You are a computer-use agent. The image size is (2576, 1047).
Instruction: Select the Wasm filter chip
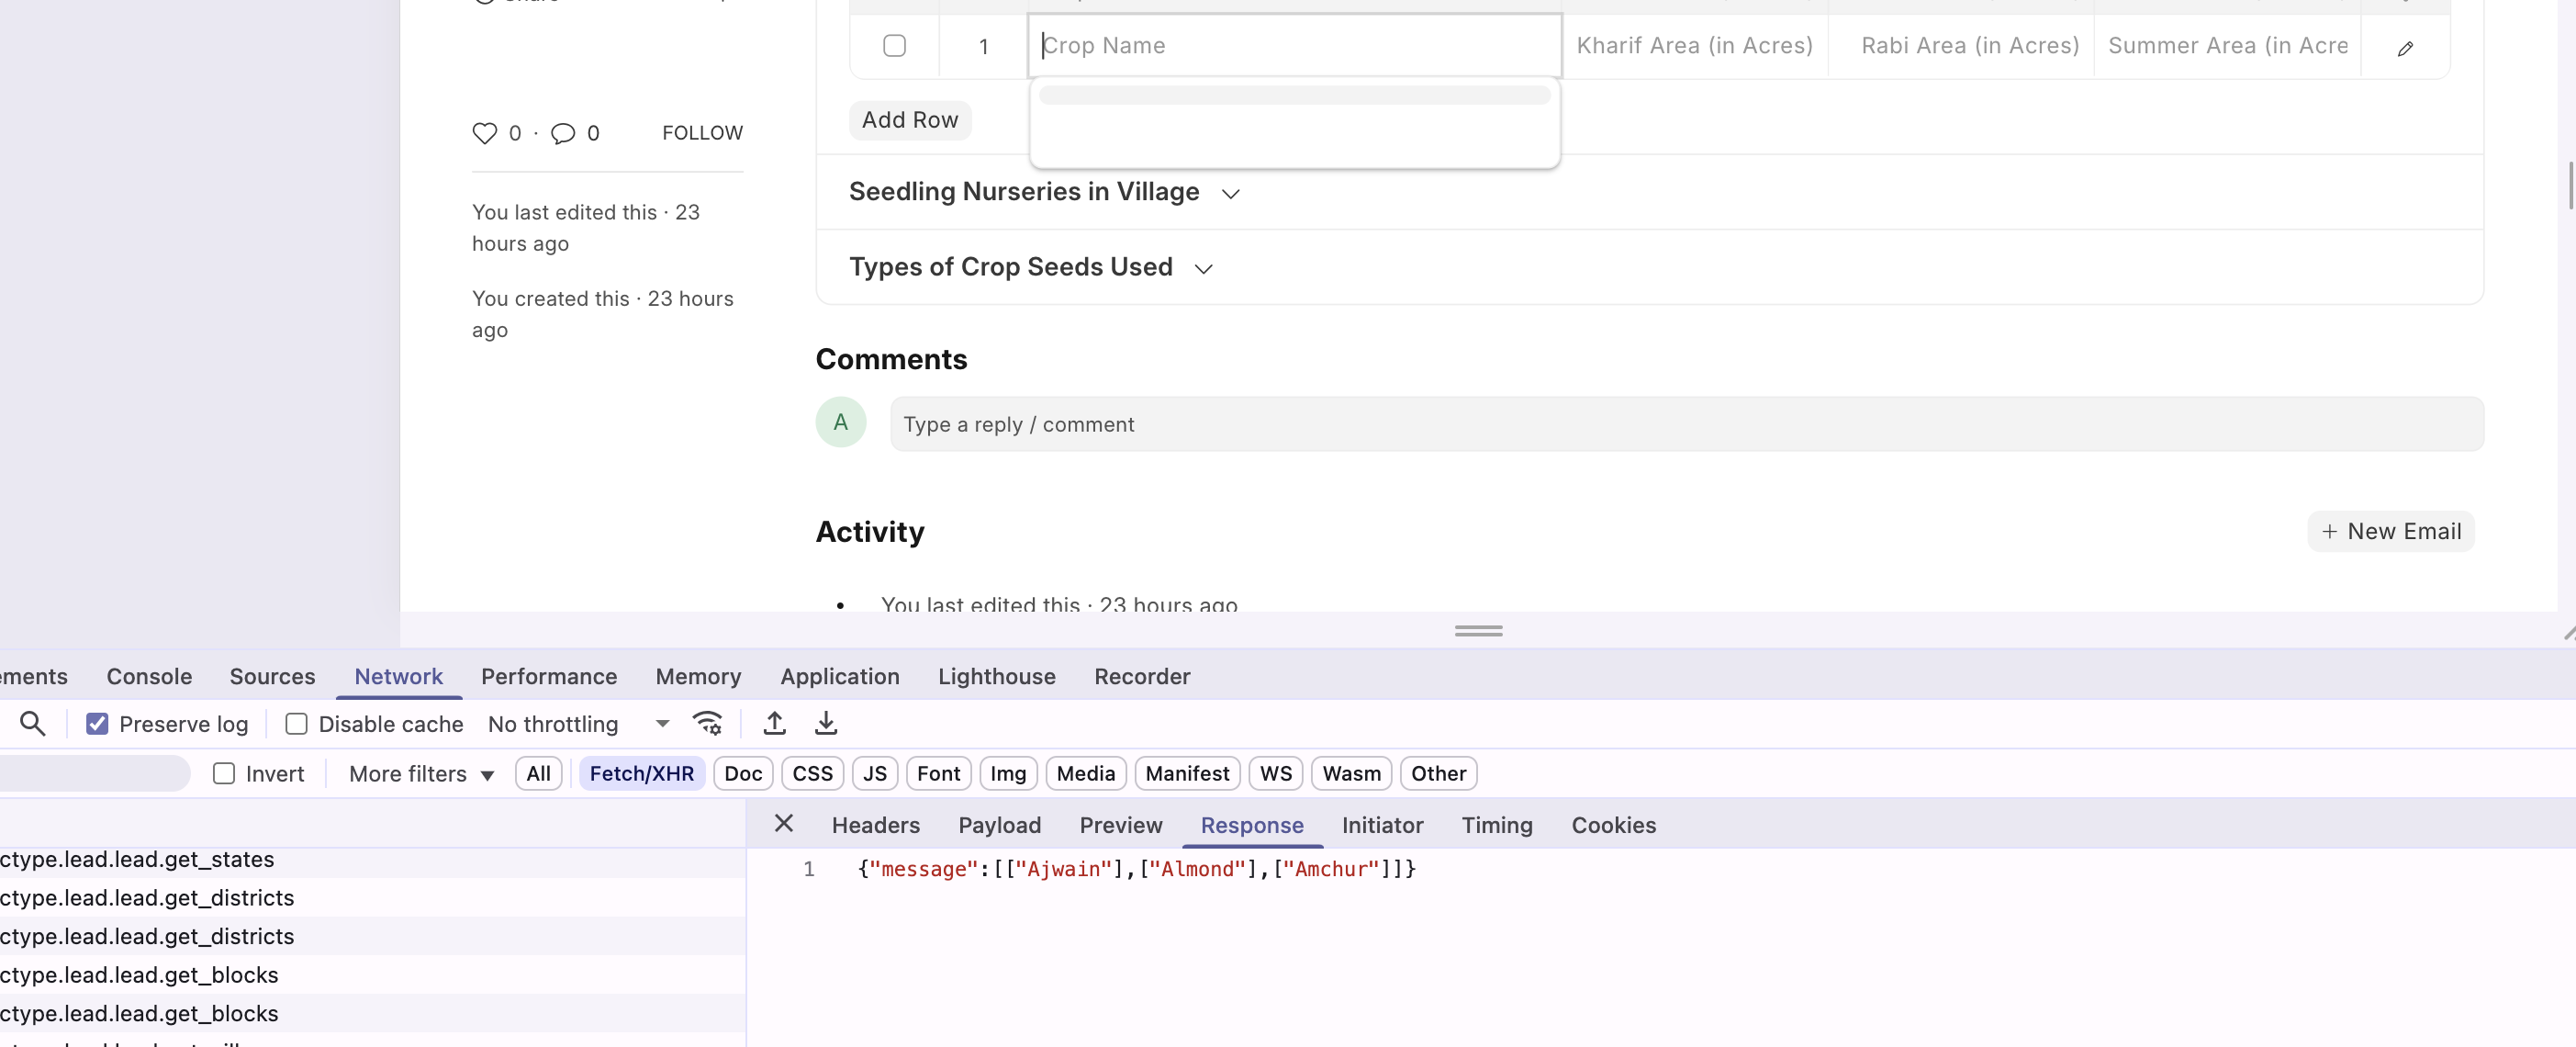point(1351,773)
